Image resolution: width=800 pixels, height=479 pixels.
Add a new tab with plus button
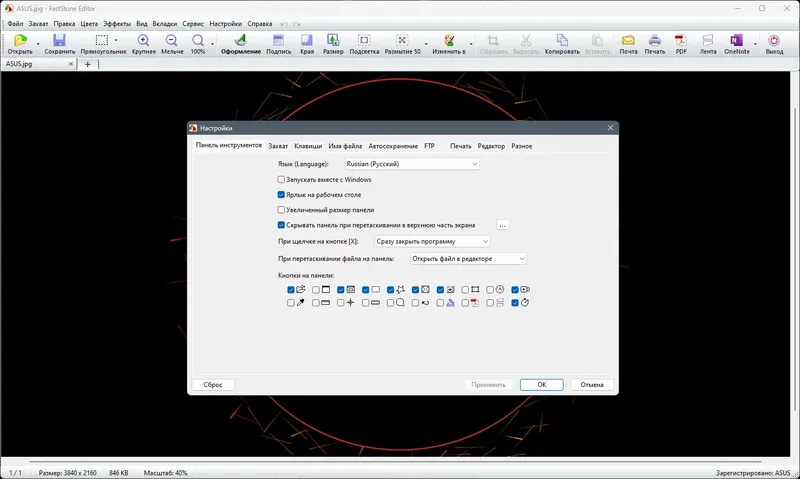click(88, 64)
